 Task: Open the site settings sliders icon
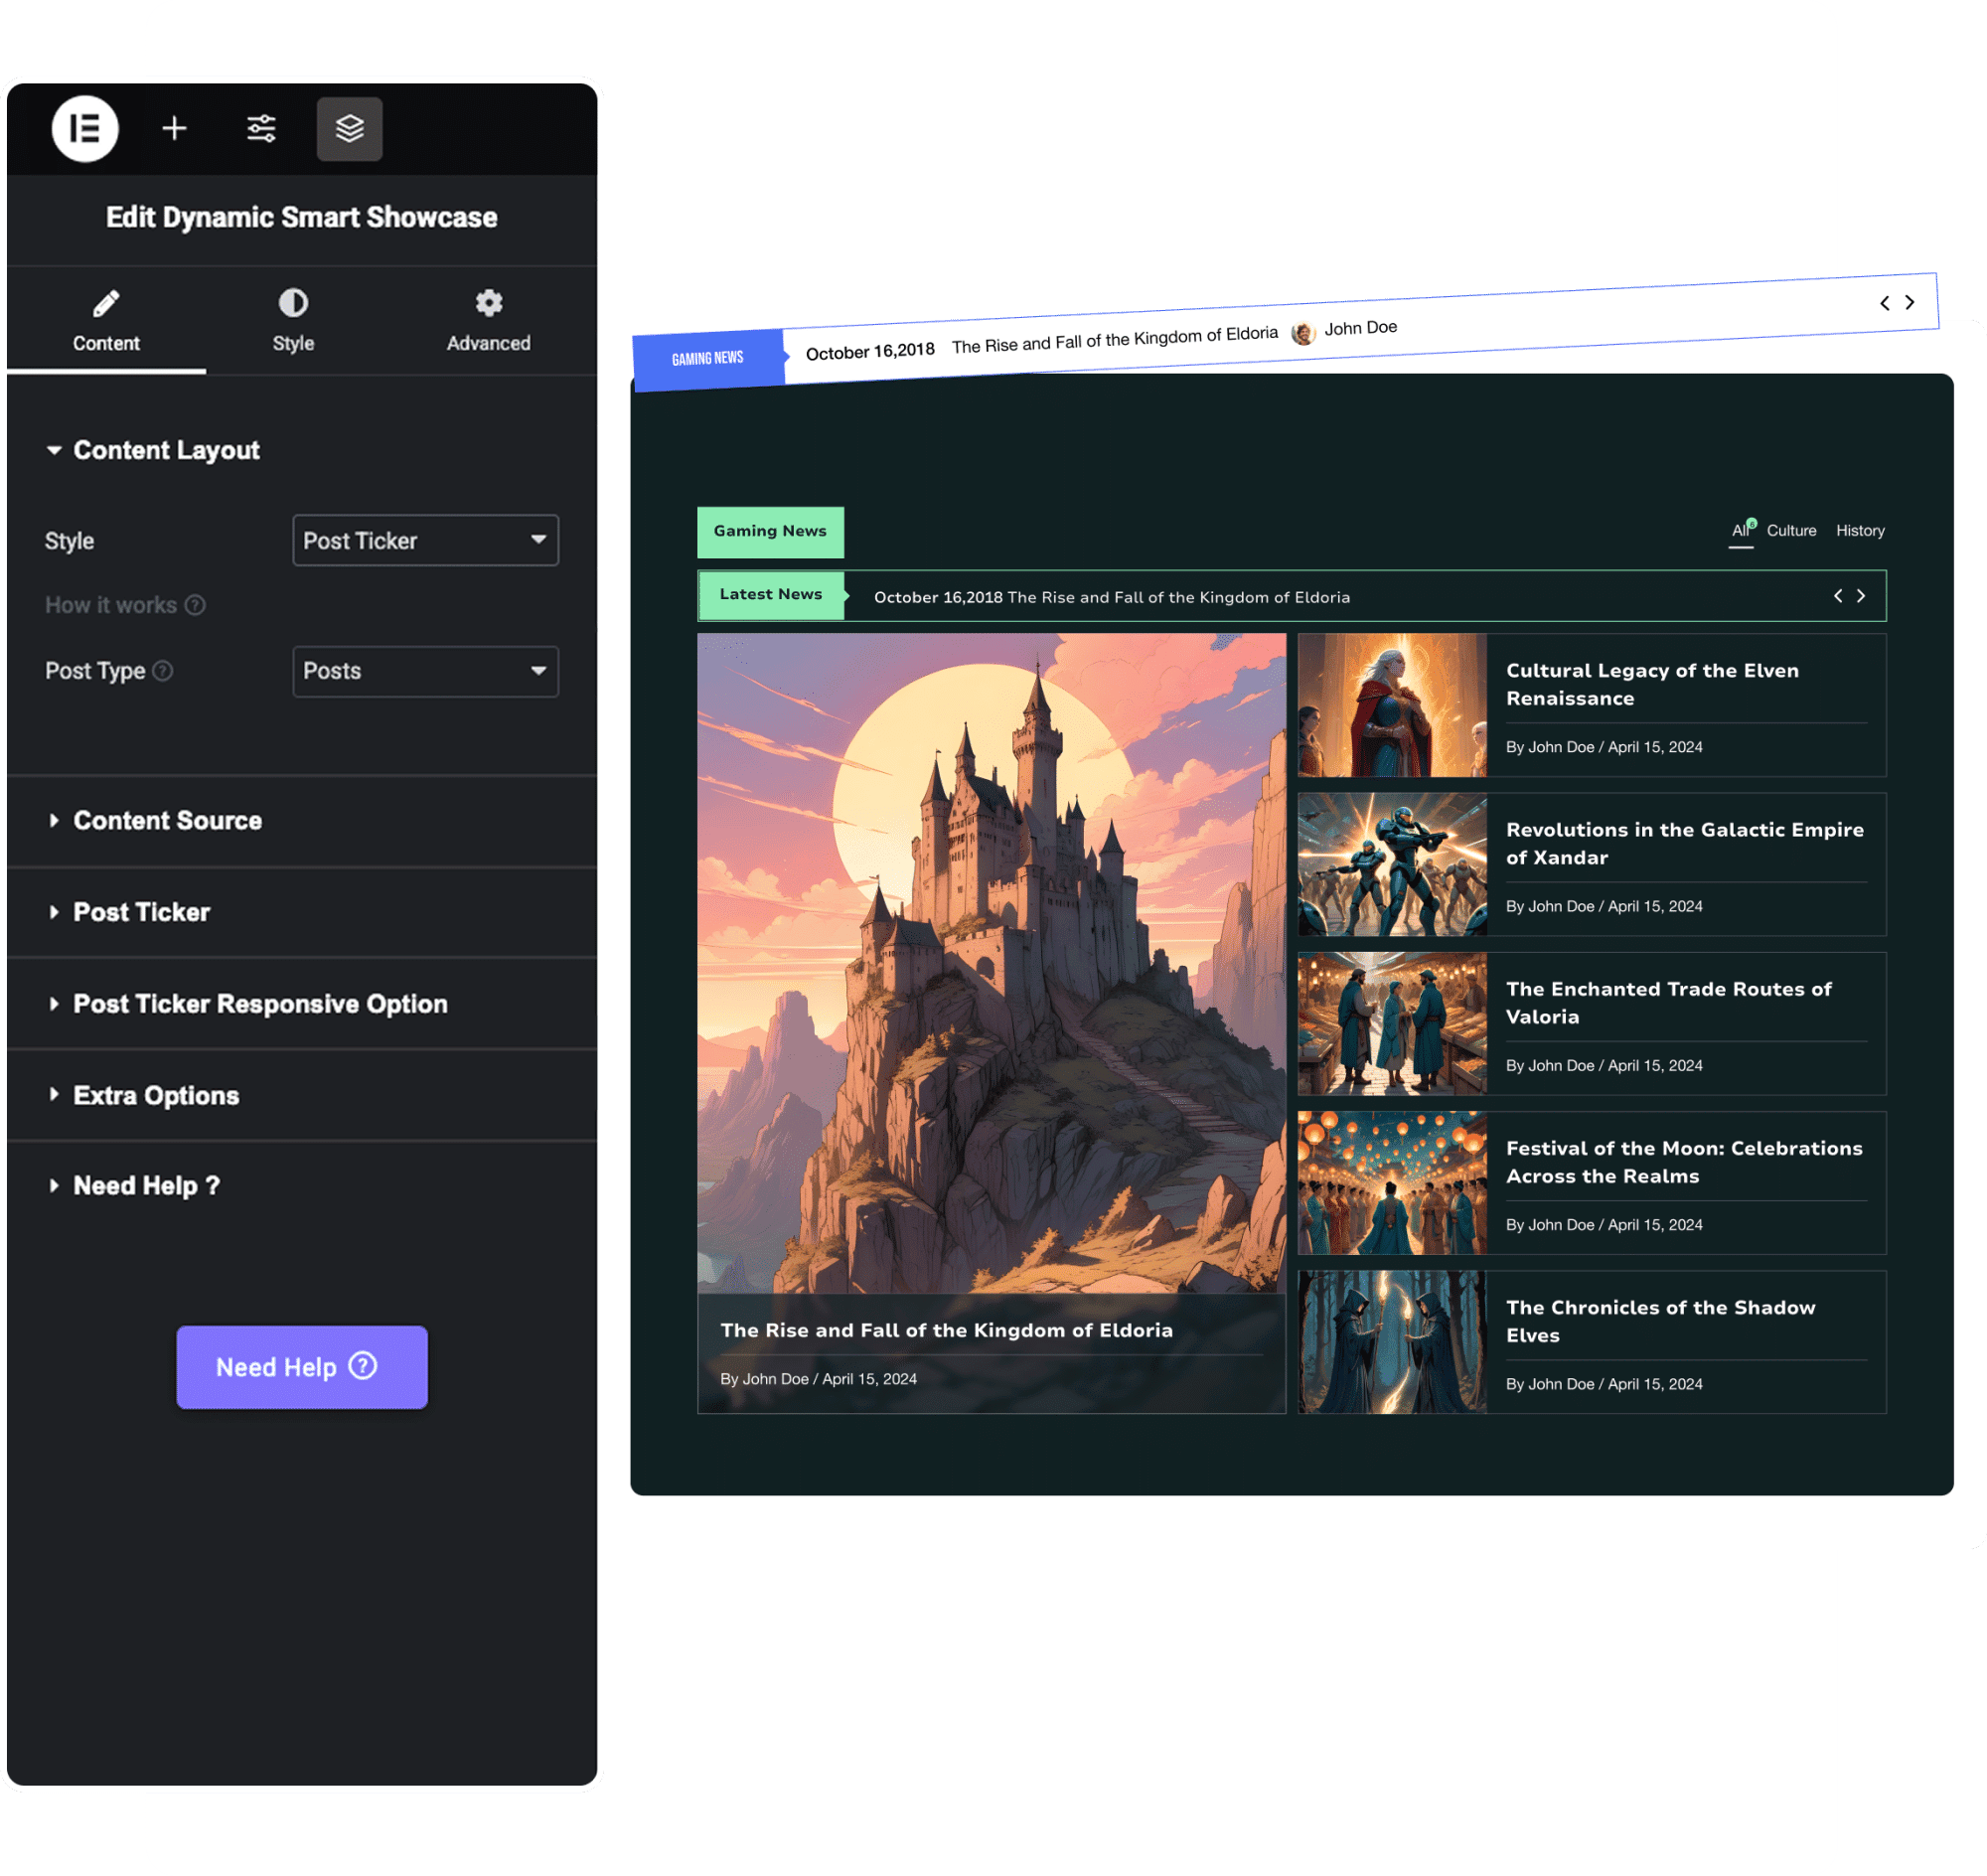261,128
